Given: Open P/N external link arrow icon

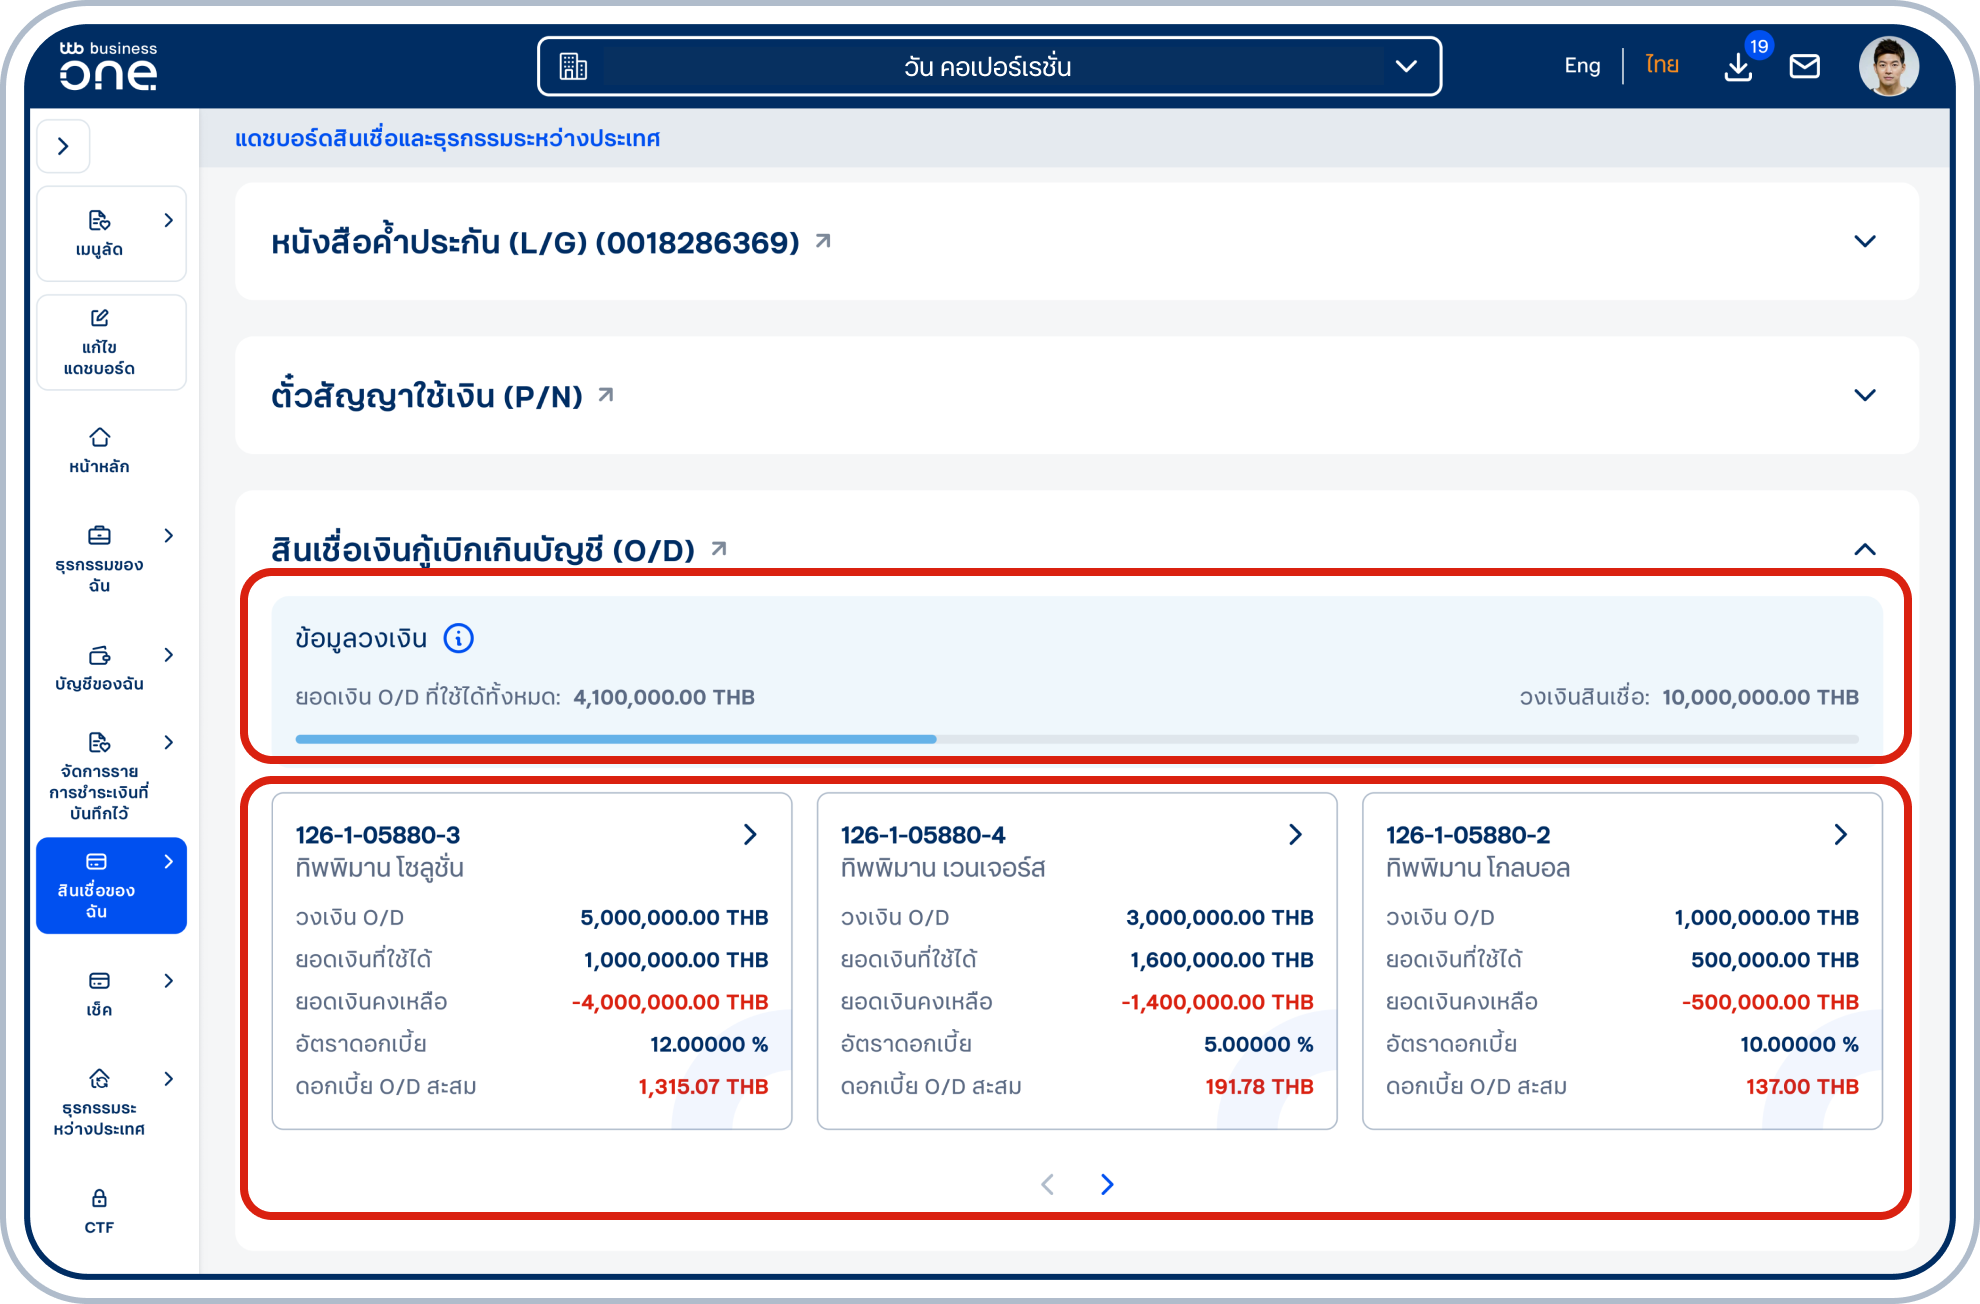Looking at the screenshot, I should (606, 395).
